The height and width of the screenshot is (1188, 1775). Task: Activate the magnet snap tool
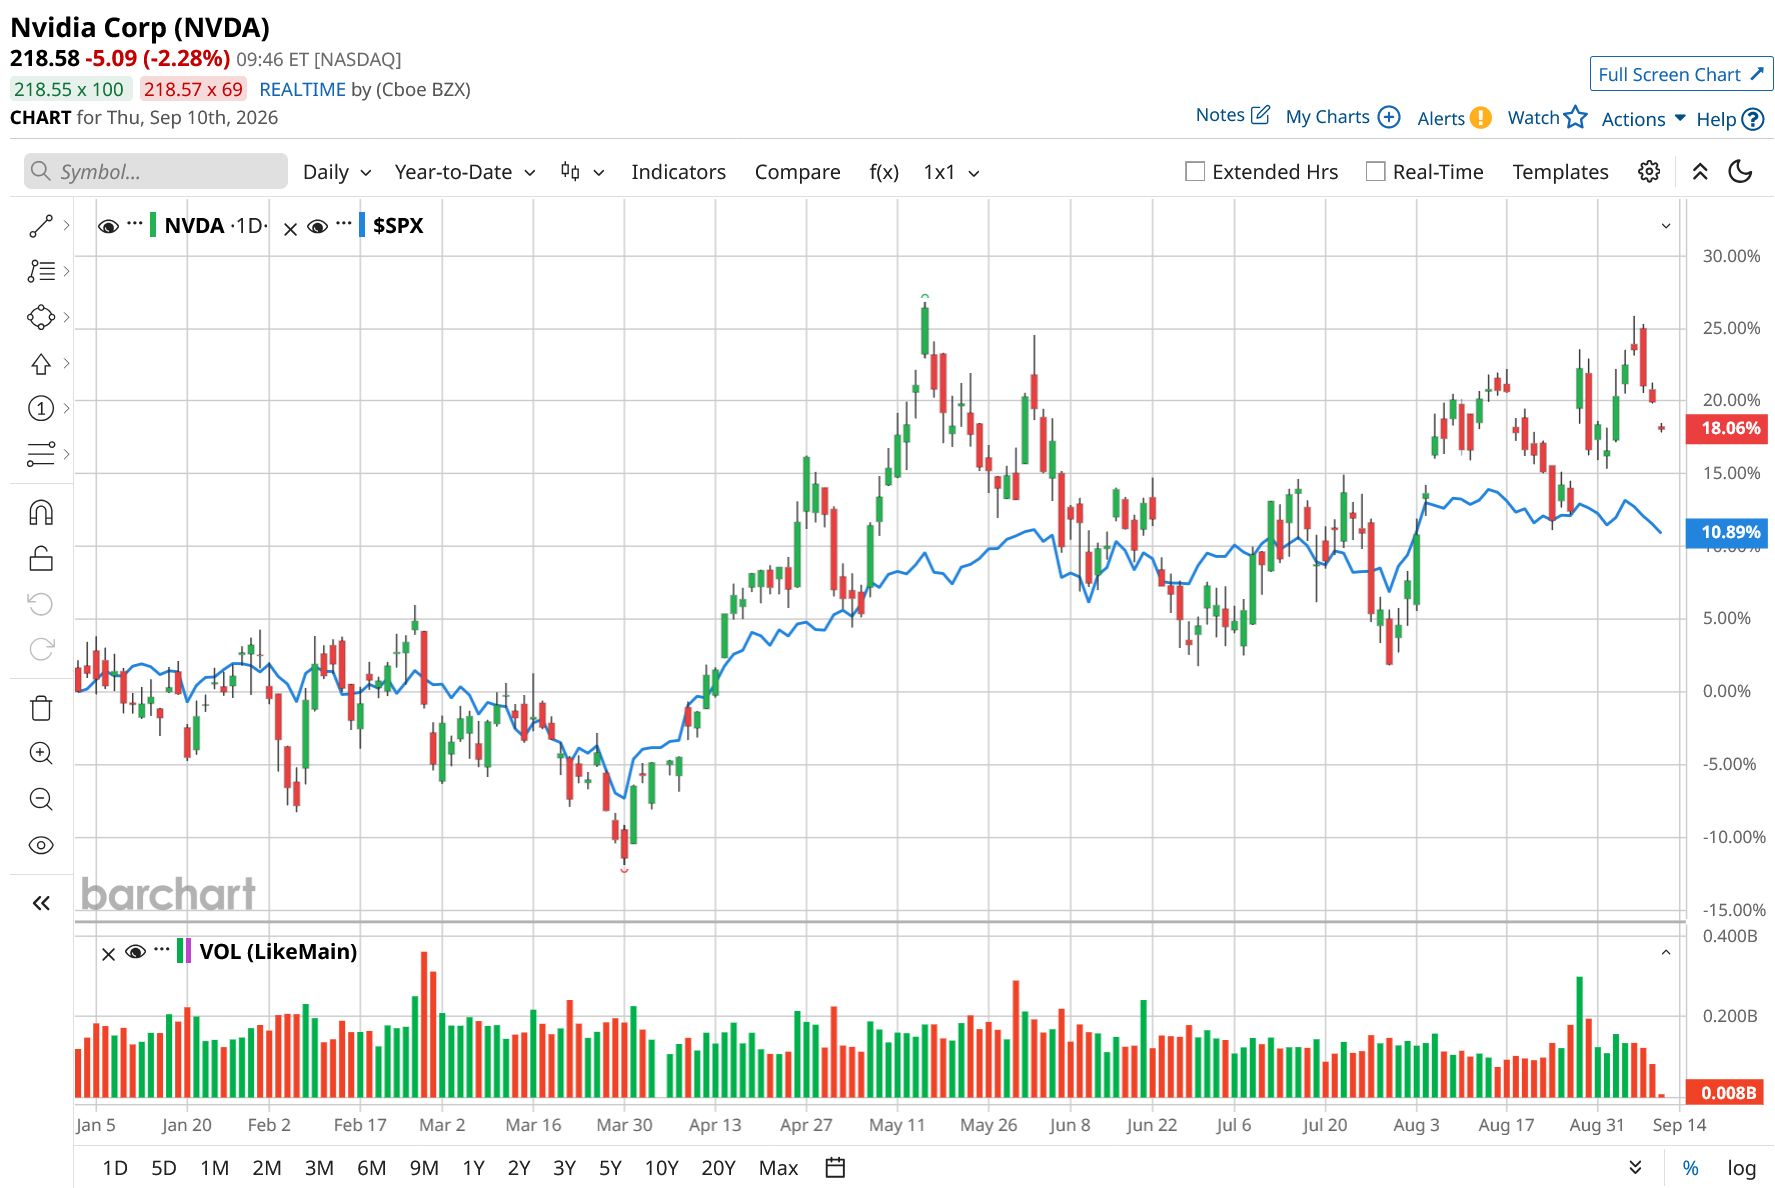click(41, 513)
